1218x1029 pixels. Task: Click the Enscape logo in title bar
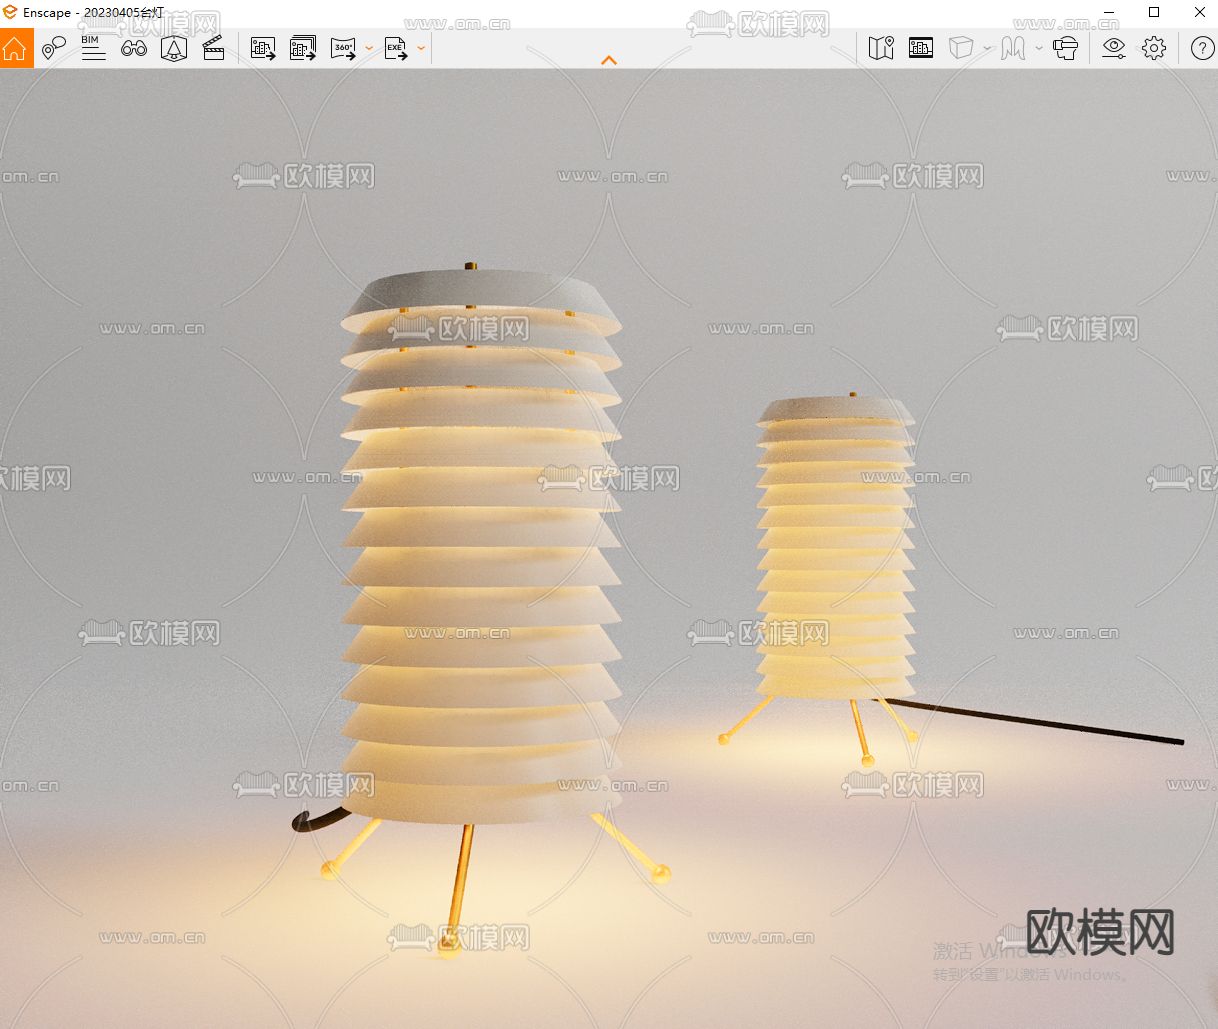point(10,13)
